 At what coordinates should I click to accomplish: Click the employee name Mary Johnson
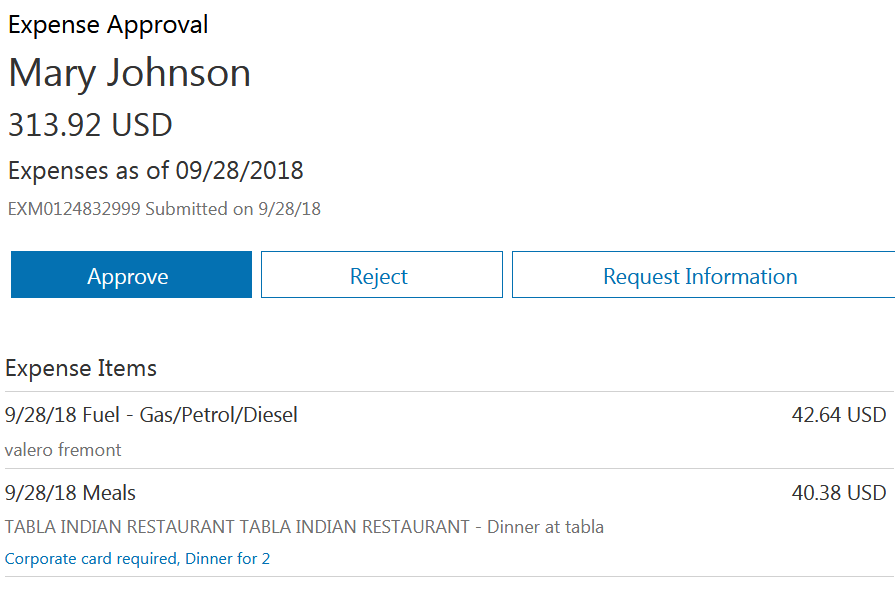click(x=130, y=73)
